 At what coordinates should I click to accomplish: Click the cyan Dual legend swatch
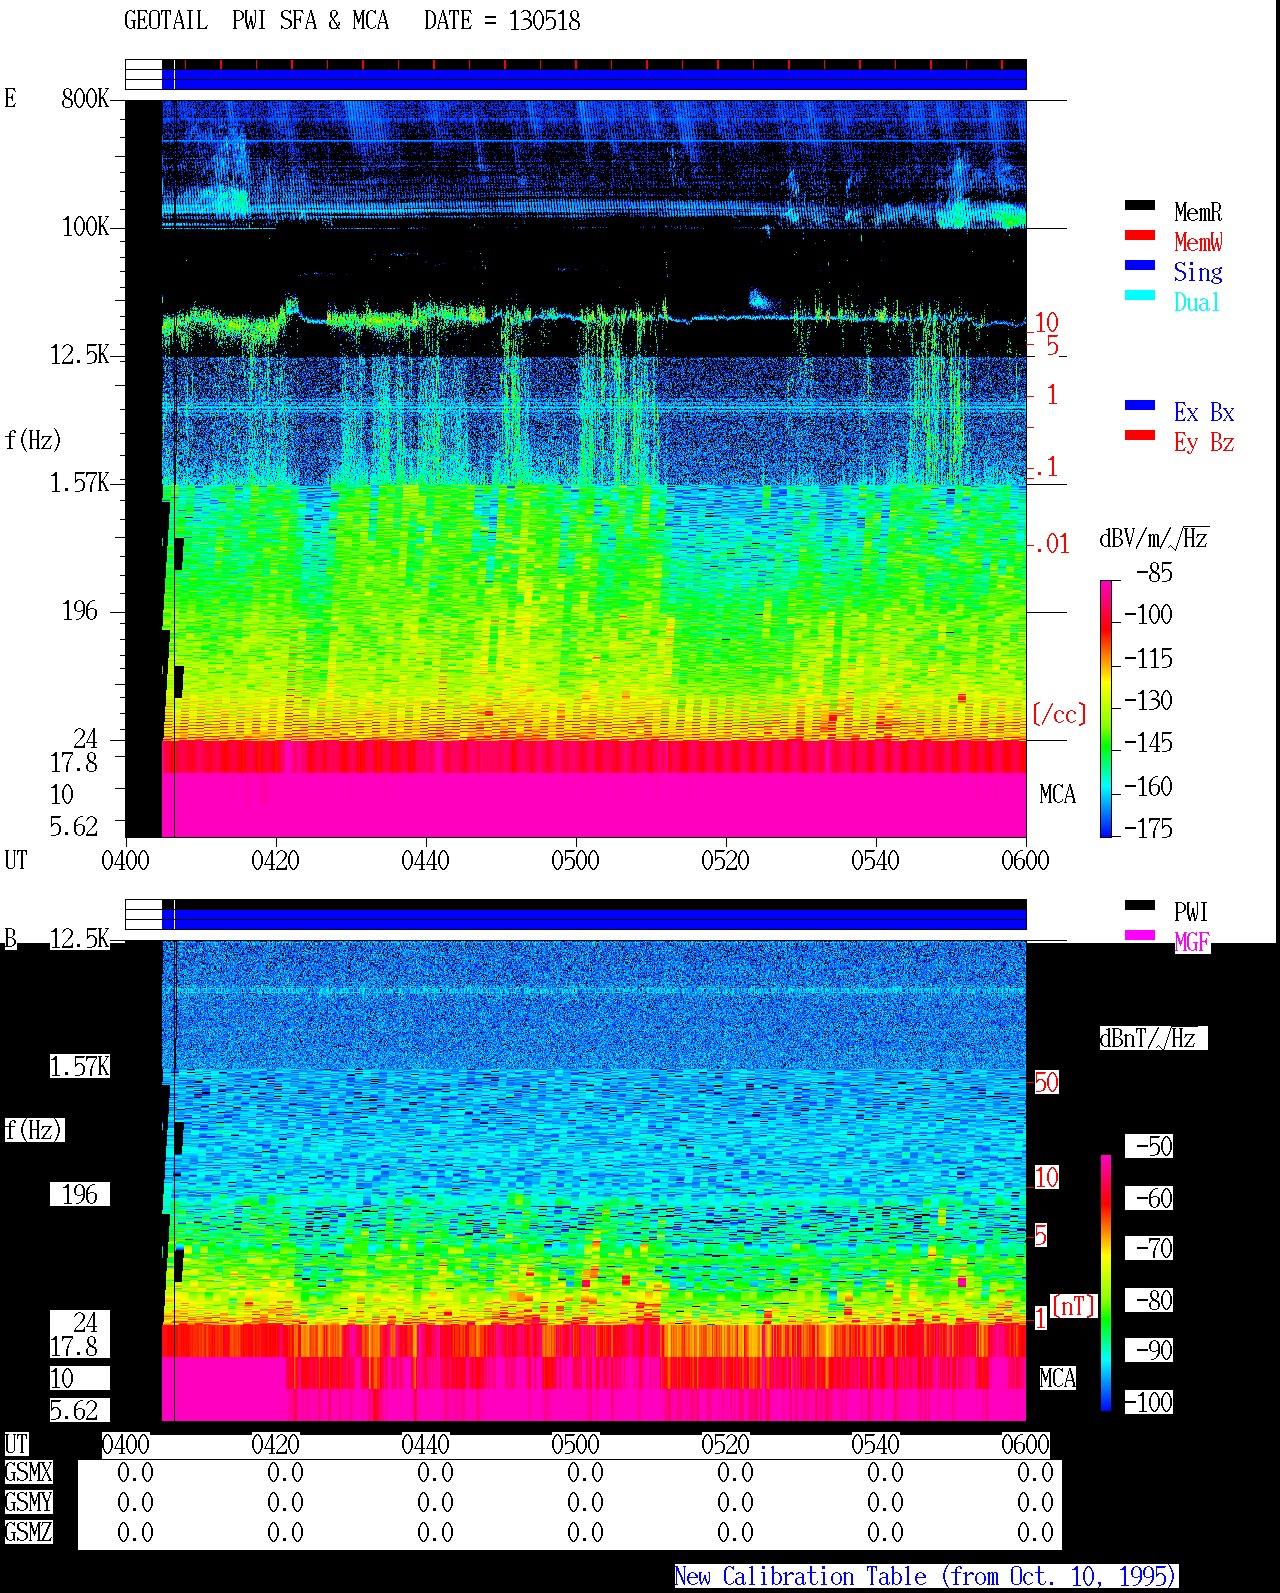point(1140,296)
